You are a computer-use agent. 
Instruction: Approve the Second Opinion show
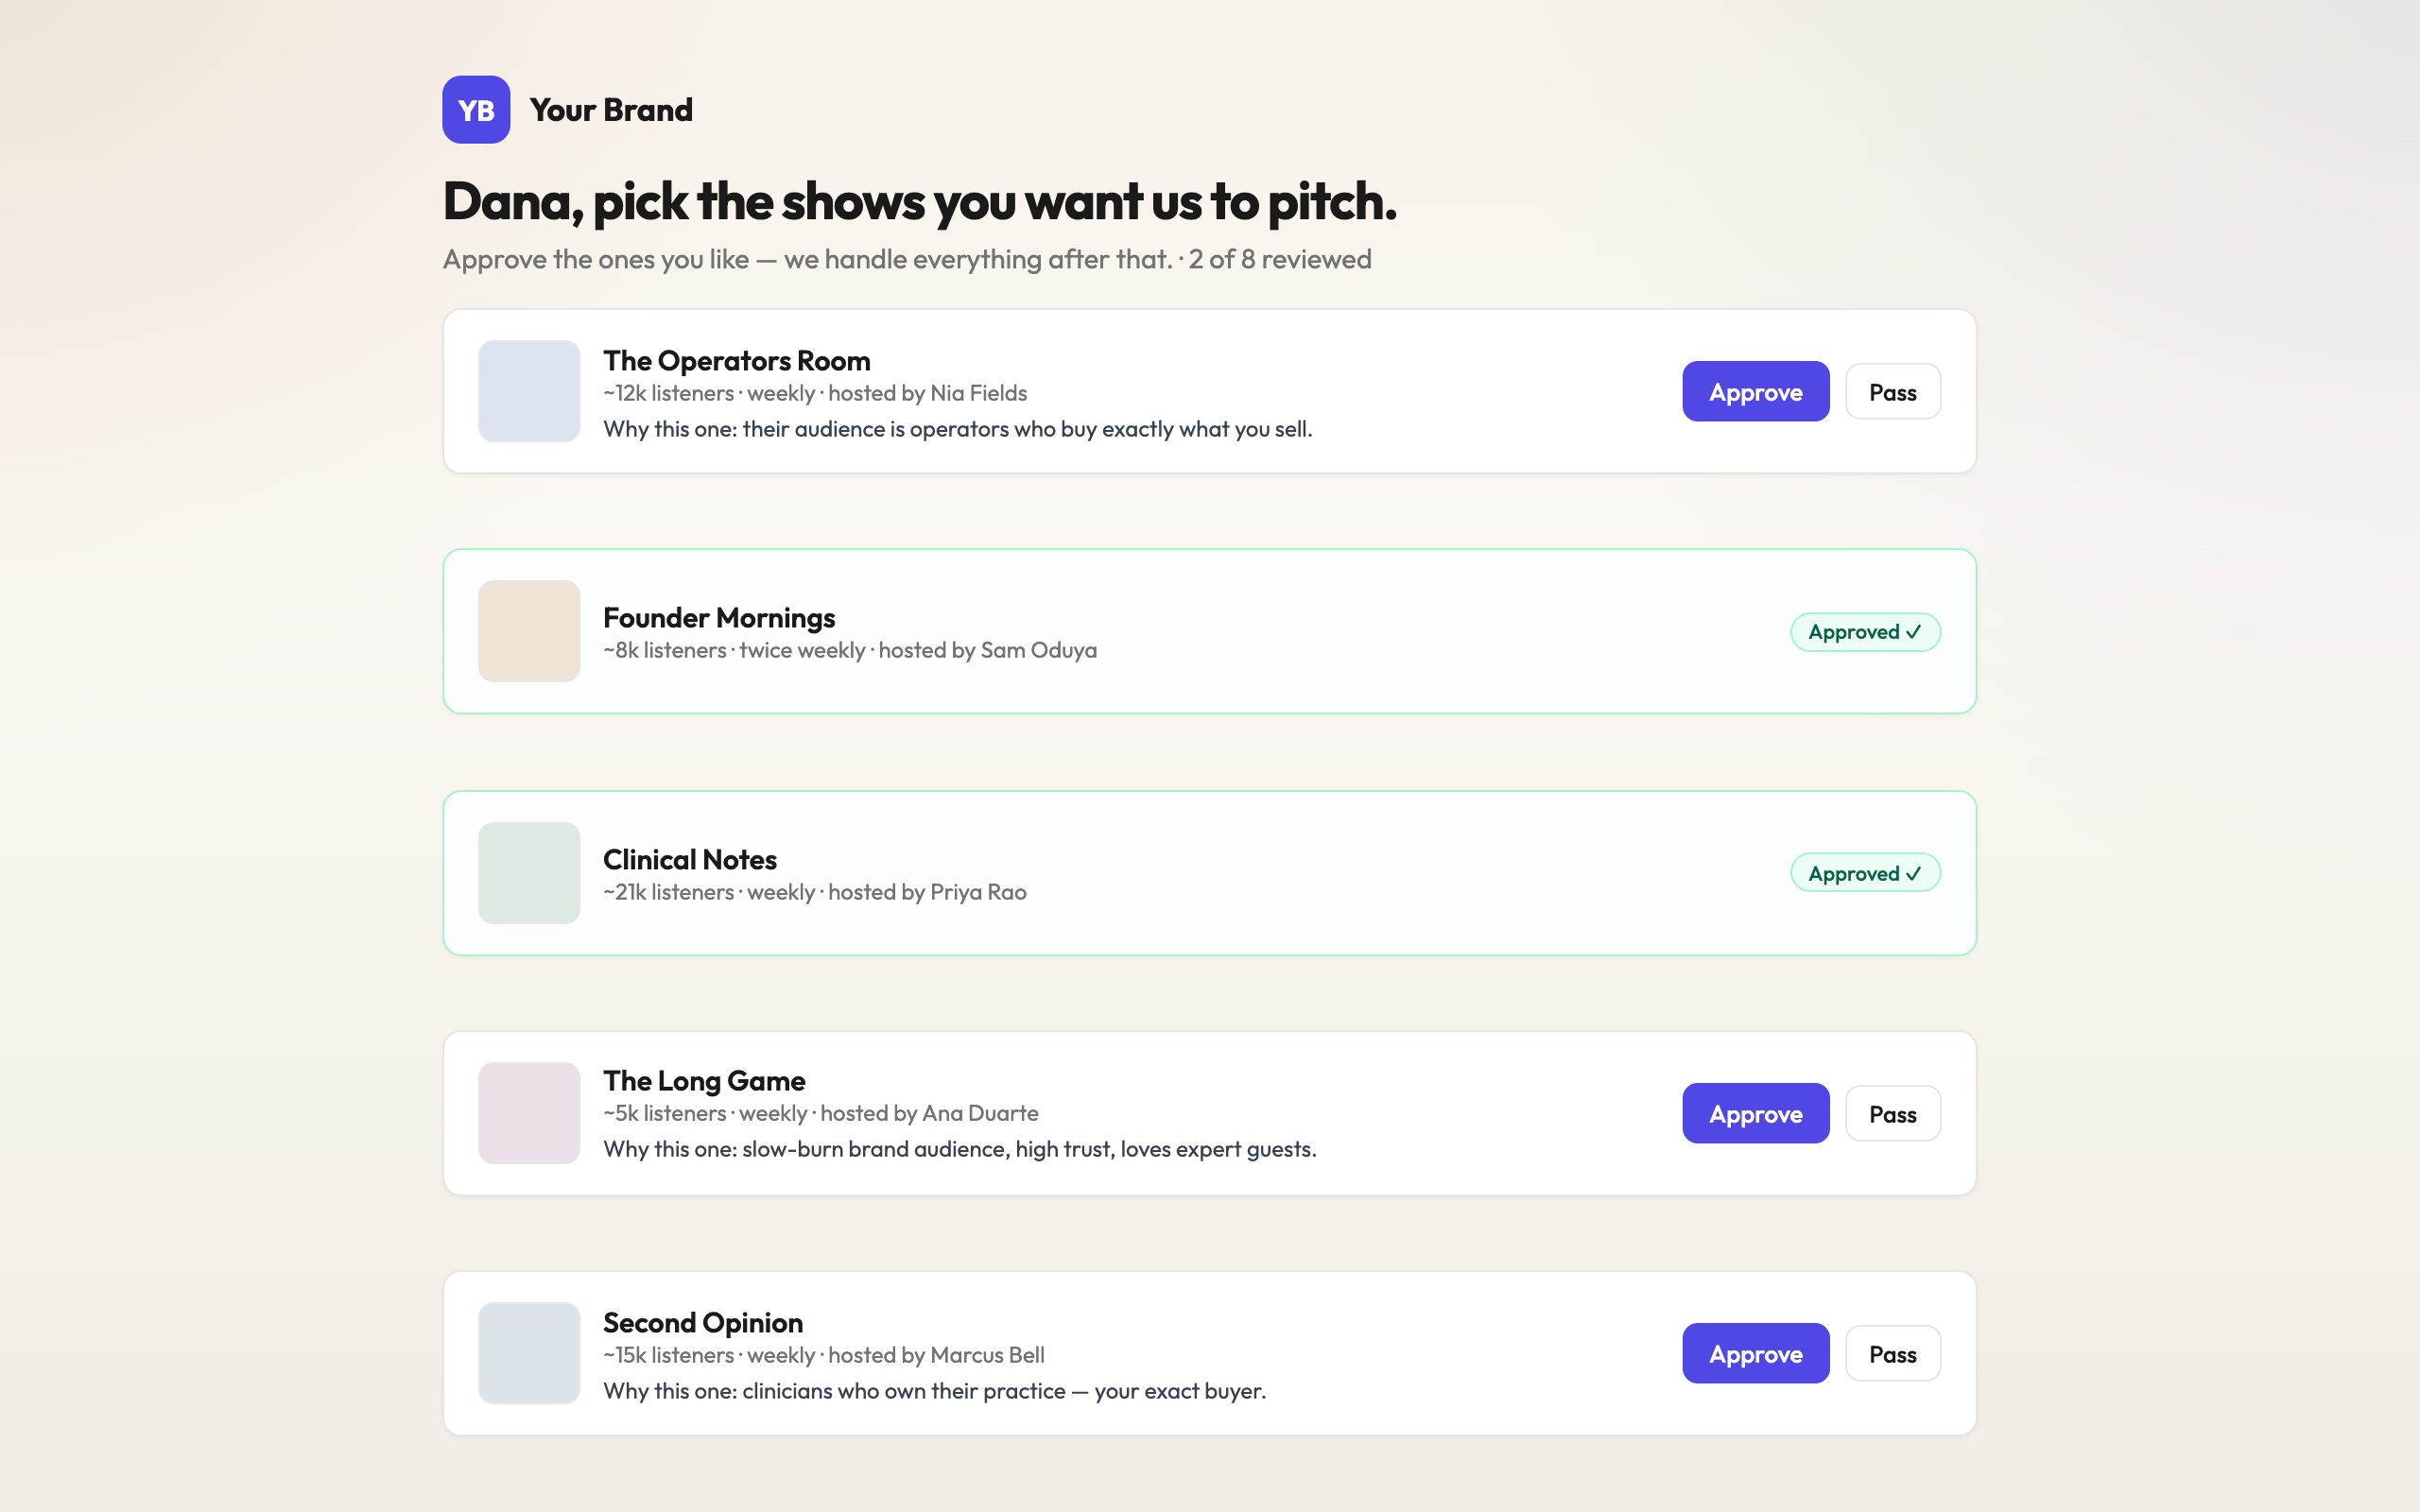coord(1755,1353)
